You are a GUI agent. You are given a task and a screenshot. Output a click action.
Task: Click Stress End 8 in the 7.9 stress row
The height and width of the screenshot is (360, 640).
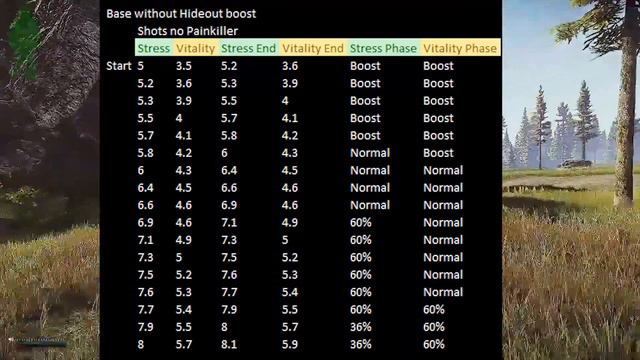click(x=224, y=327)
